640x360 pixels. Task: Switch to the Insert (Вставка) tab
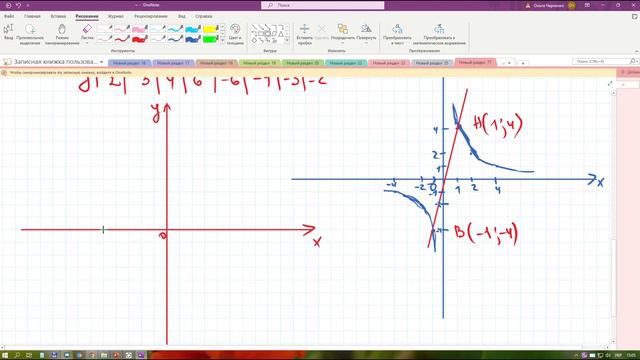point(58,16)
